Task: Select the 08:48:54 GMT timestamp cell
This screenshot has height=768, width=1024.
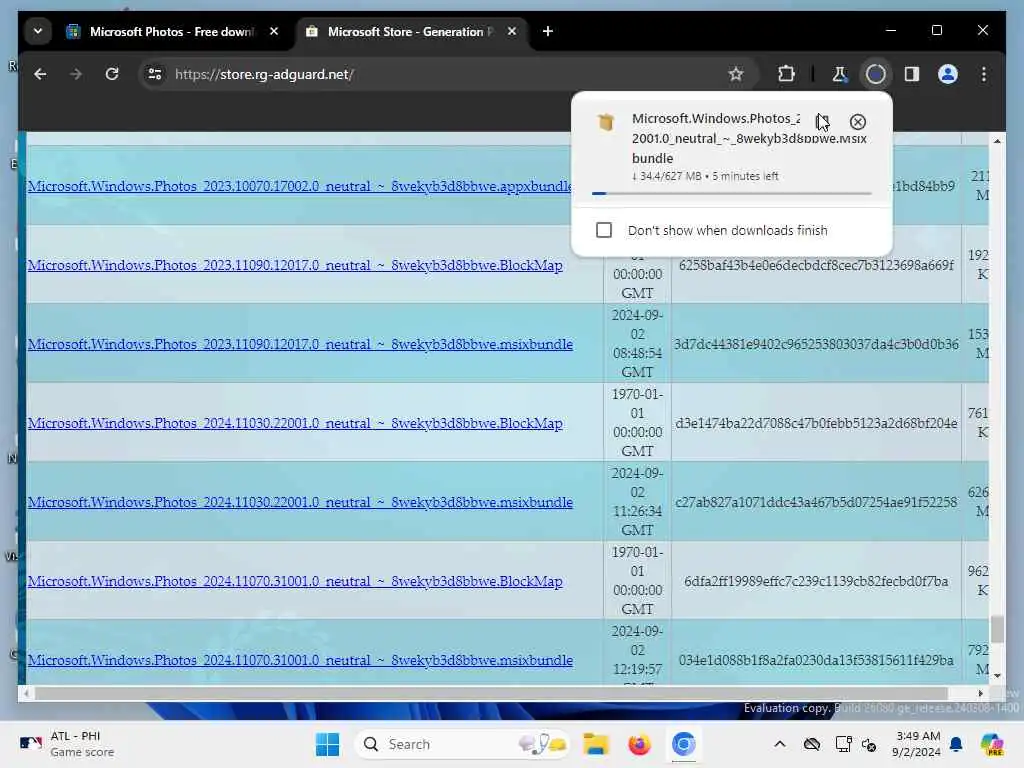Action: 637,344
